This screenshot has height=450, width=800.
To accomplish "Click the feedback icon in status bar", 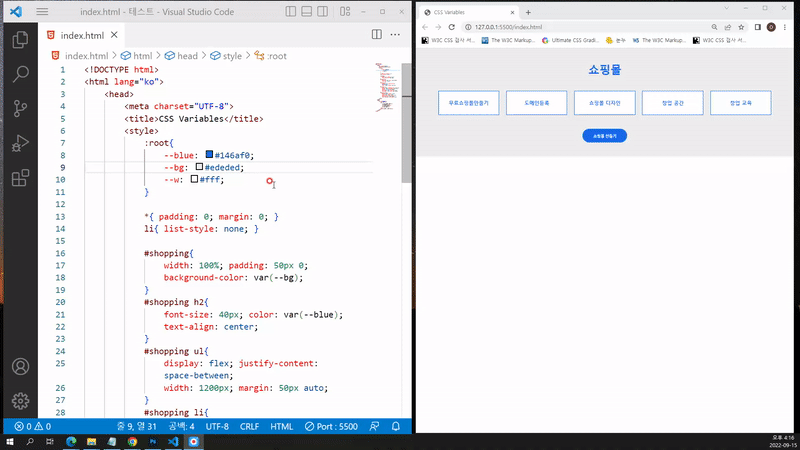I will (x=374, y=427).
